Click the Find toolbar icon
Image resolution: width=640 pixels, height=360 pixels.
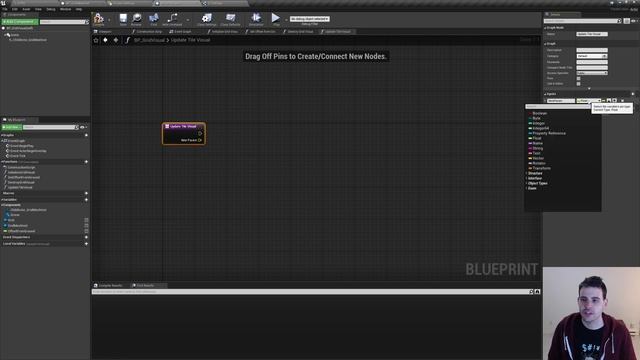154,18
